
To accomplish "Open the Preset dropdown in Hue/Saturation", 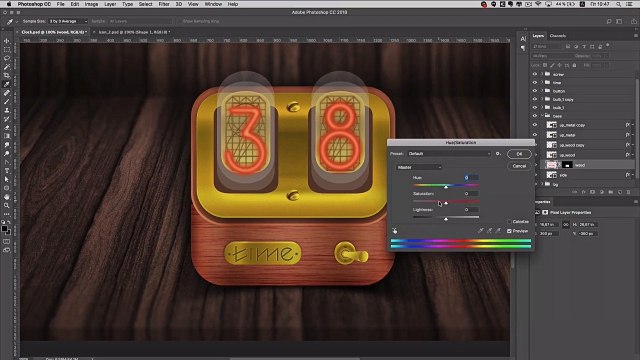I will point(449,153).
